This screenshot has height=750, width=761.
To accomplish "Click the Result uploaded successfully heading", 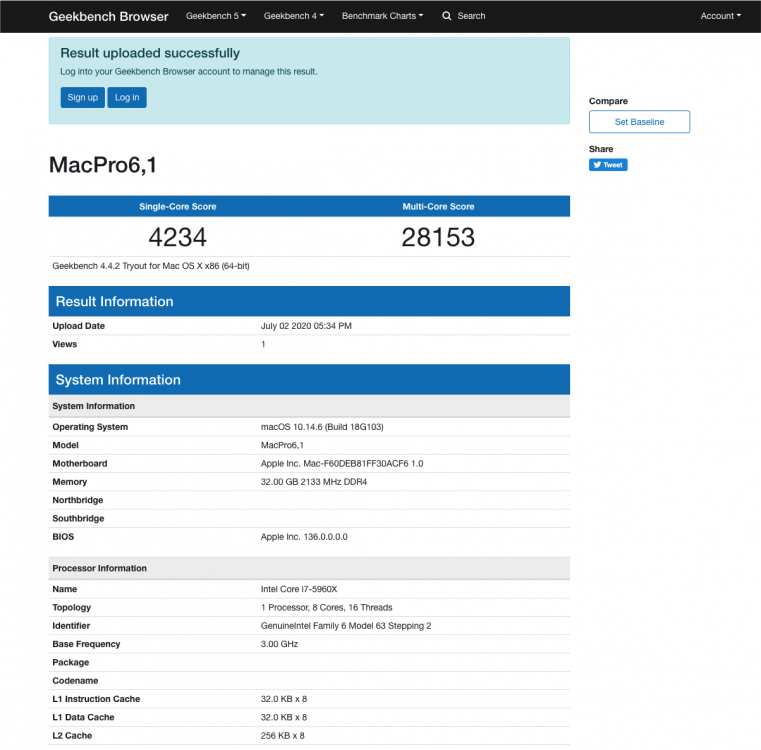I will (150, 53).
